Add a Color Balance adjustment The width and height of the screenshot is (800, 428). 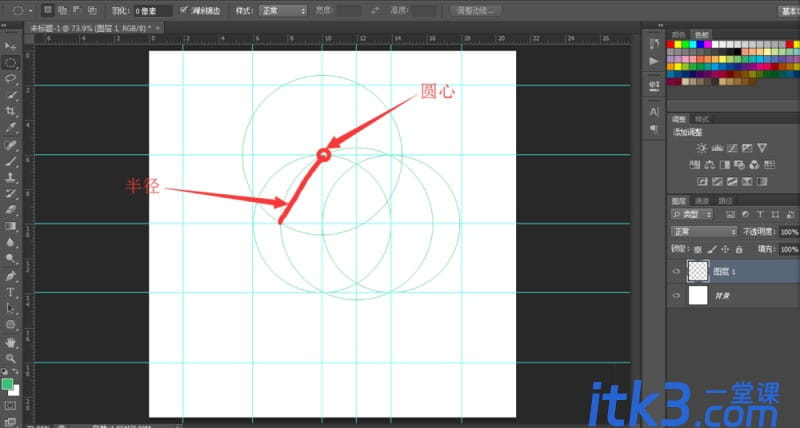tap(710, 165)
